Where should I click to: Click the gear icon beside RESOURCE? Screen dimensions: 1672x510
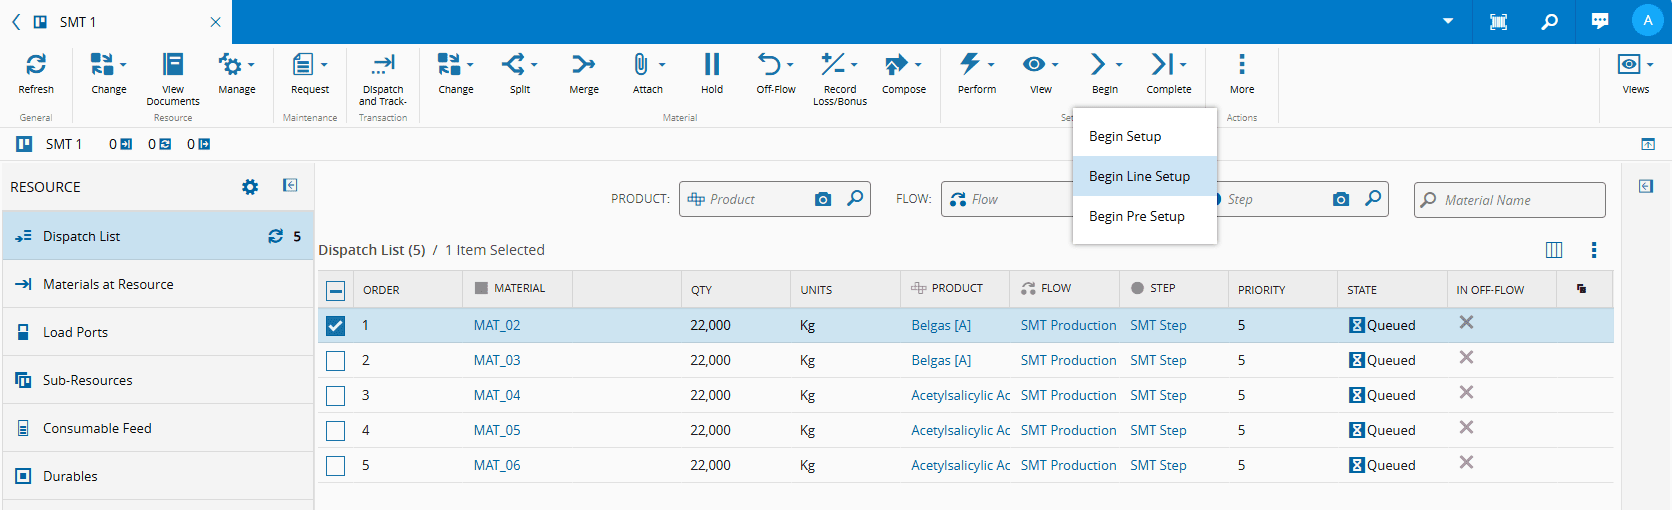pyautogui.click(x=250, y=187)
